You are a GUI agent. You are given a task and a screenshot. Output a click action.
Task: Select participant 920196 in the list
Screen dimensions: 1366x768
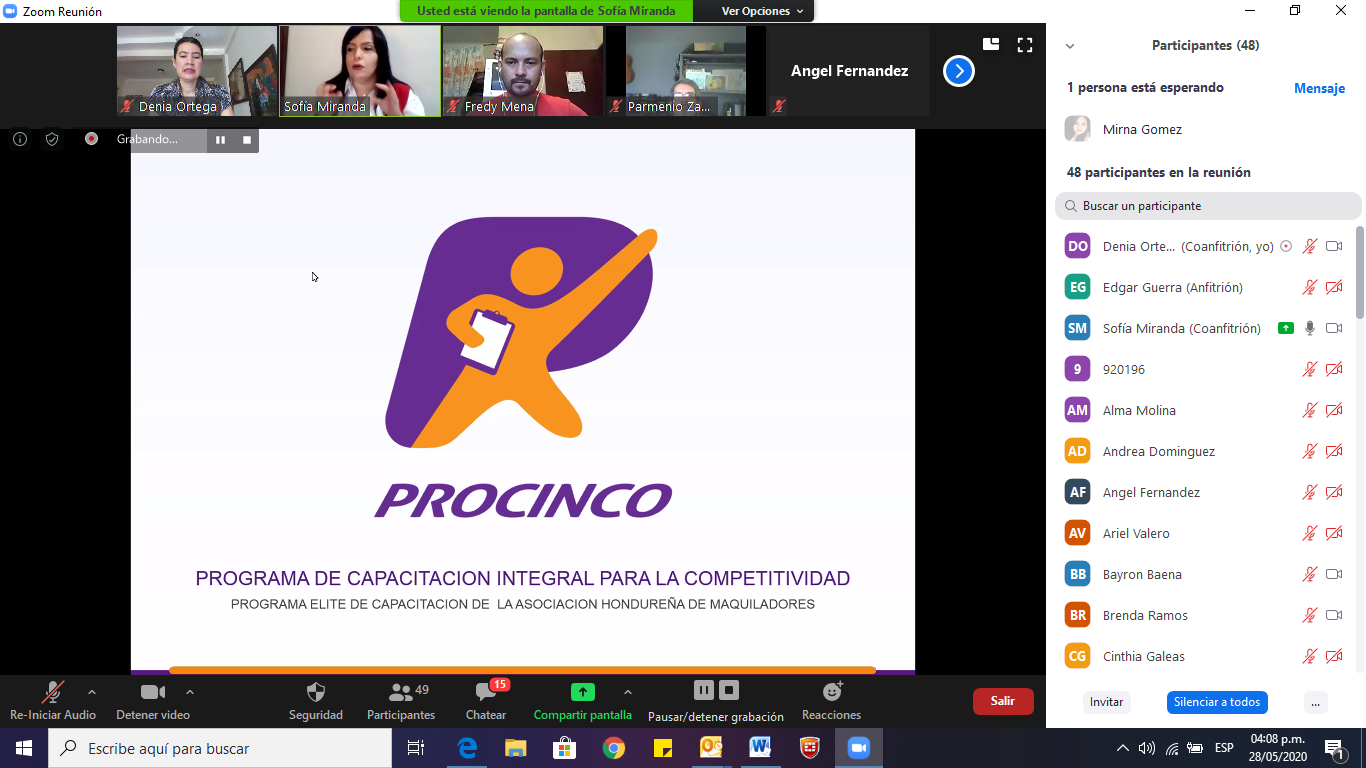pyautogui.click(x=1206, y=369)
